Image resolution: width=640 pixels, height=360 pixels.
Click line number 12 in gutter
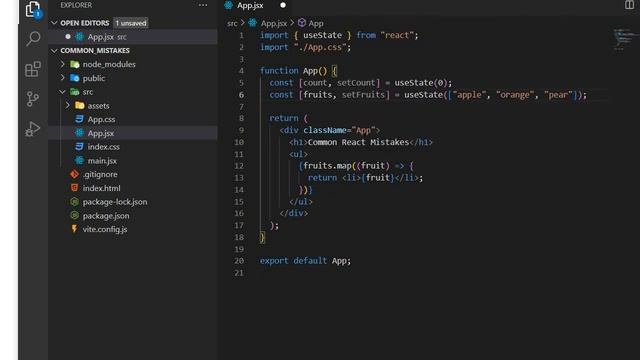[239, 166]
